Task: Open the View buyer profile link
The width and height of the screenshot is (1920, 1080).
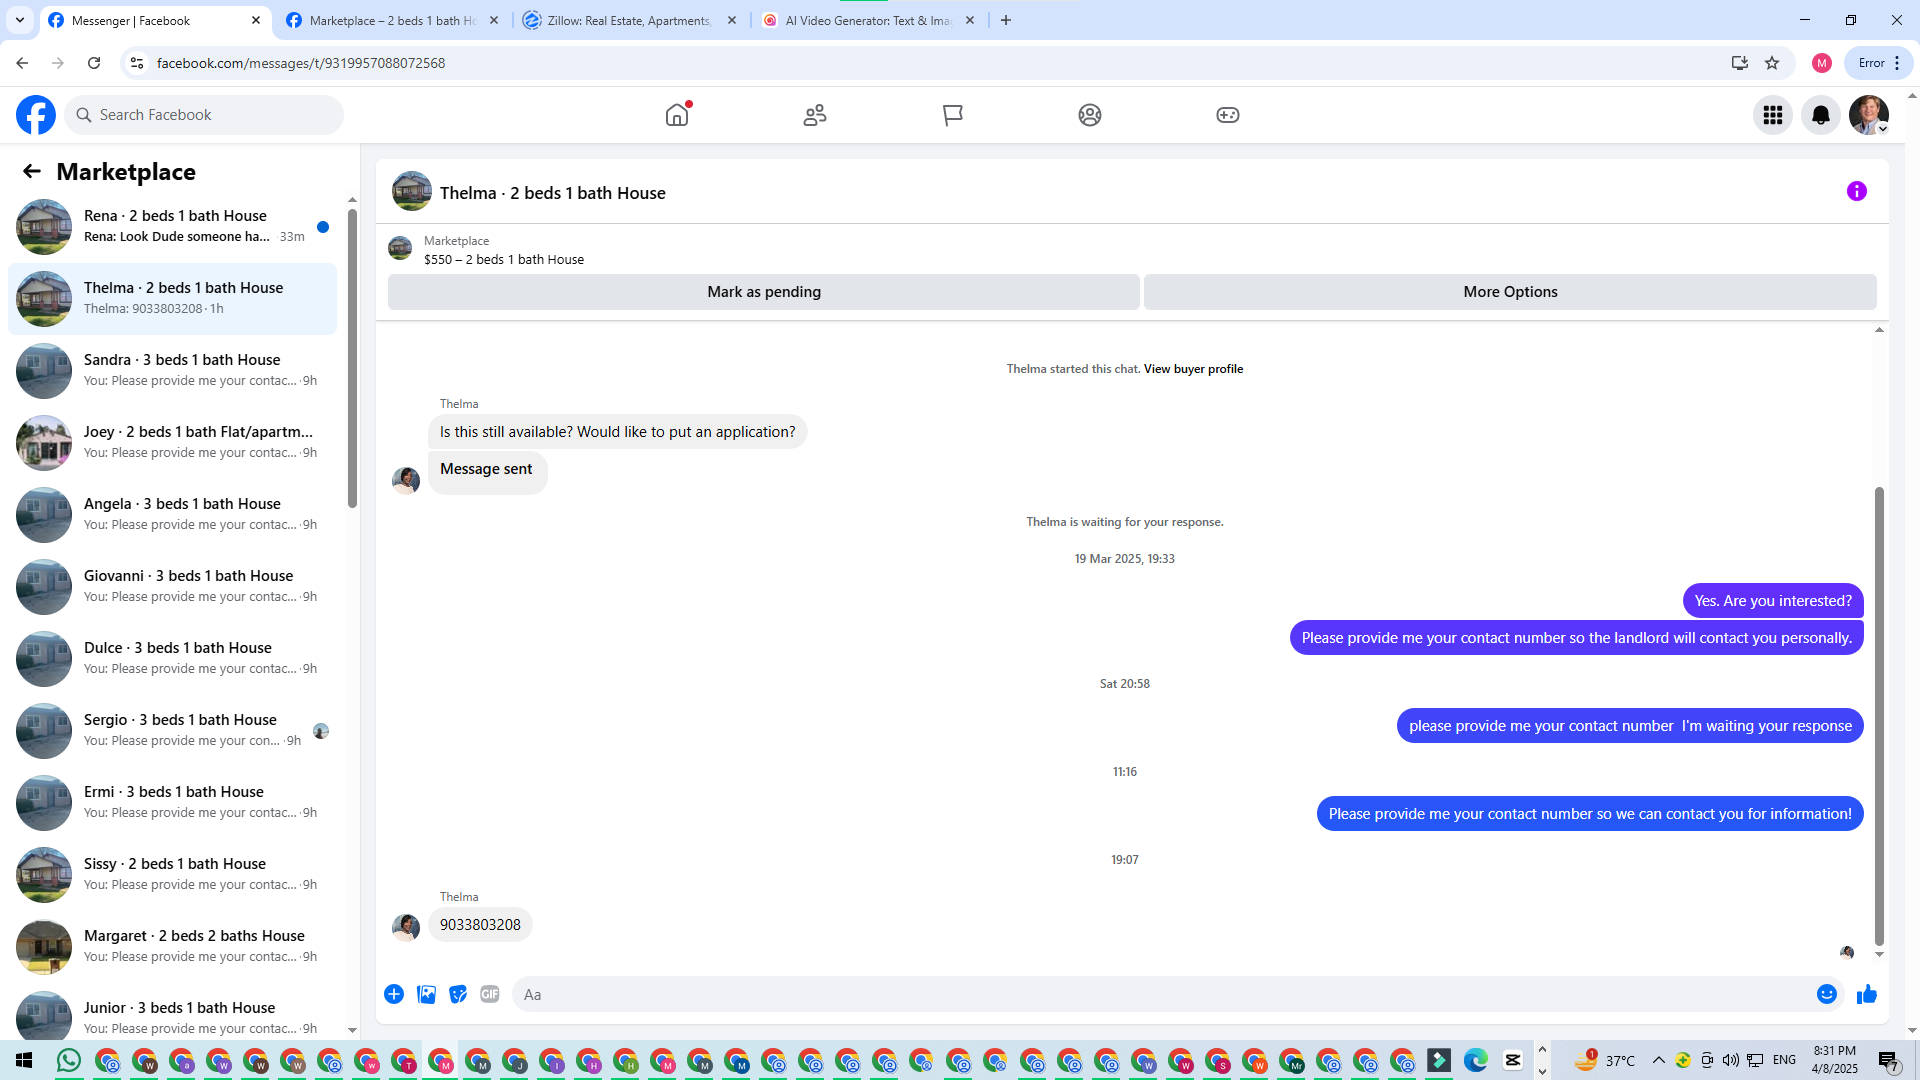Action: 1193,369
